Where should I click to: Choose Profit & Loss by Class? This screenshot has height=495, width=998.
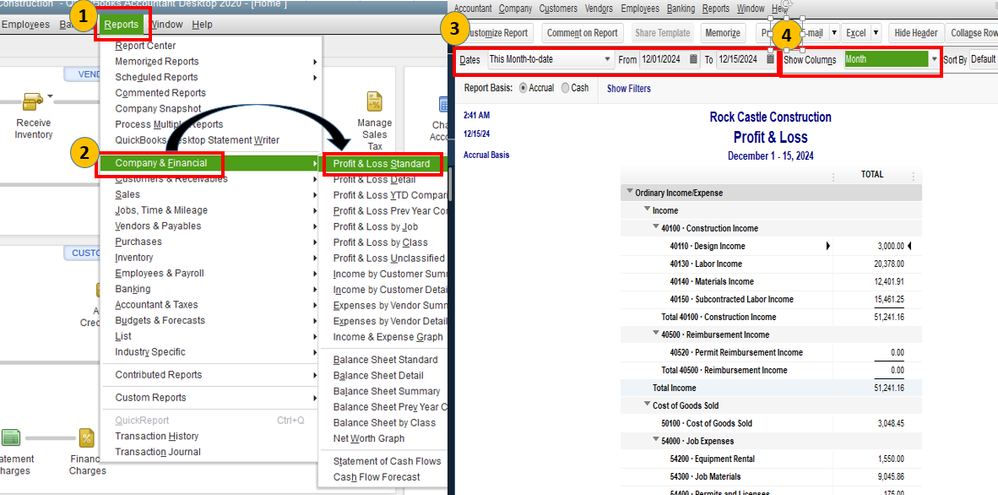coord(381,242)
